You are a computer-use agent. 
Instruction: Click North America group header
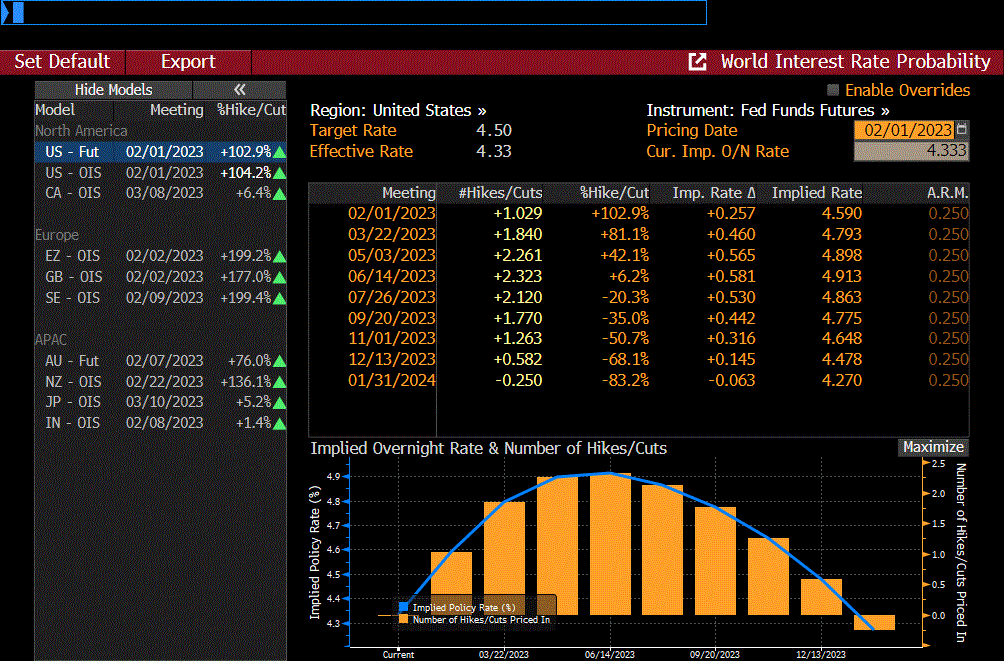point(81,131)
